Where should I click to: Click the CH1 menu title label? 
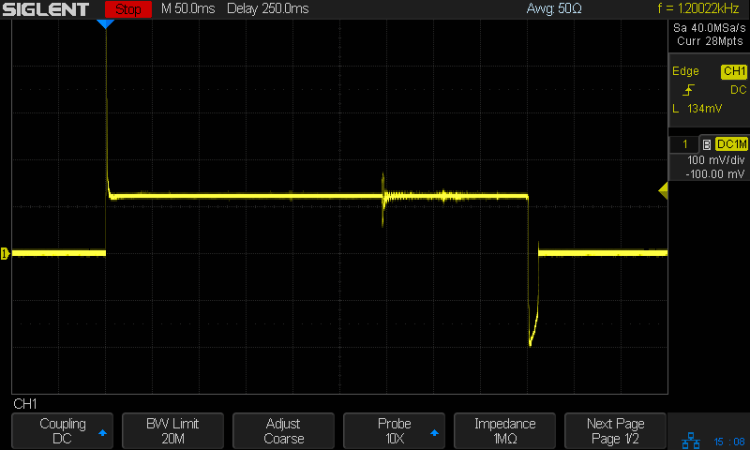point(25,404)
